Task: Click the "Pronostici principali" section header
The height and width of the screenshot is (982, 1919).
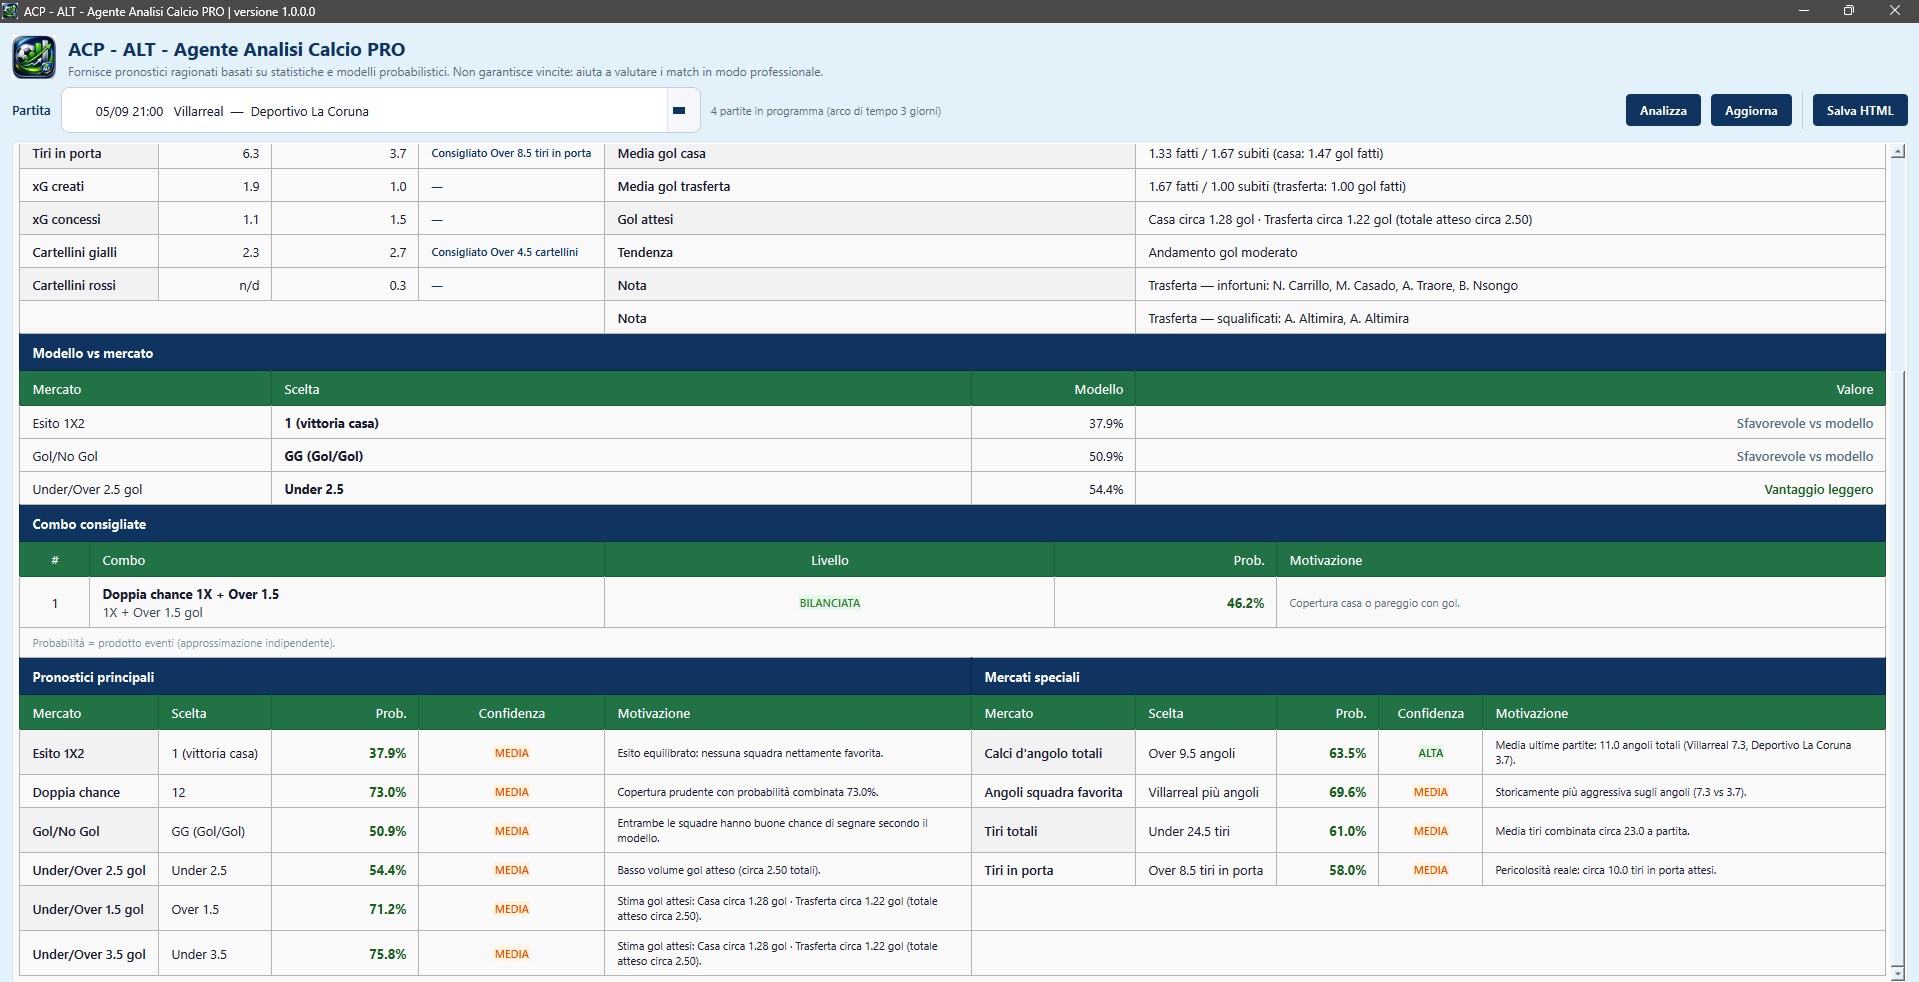Action: click(x=495, y=677)
